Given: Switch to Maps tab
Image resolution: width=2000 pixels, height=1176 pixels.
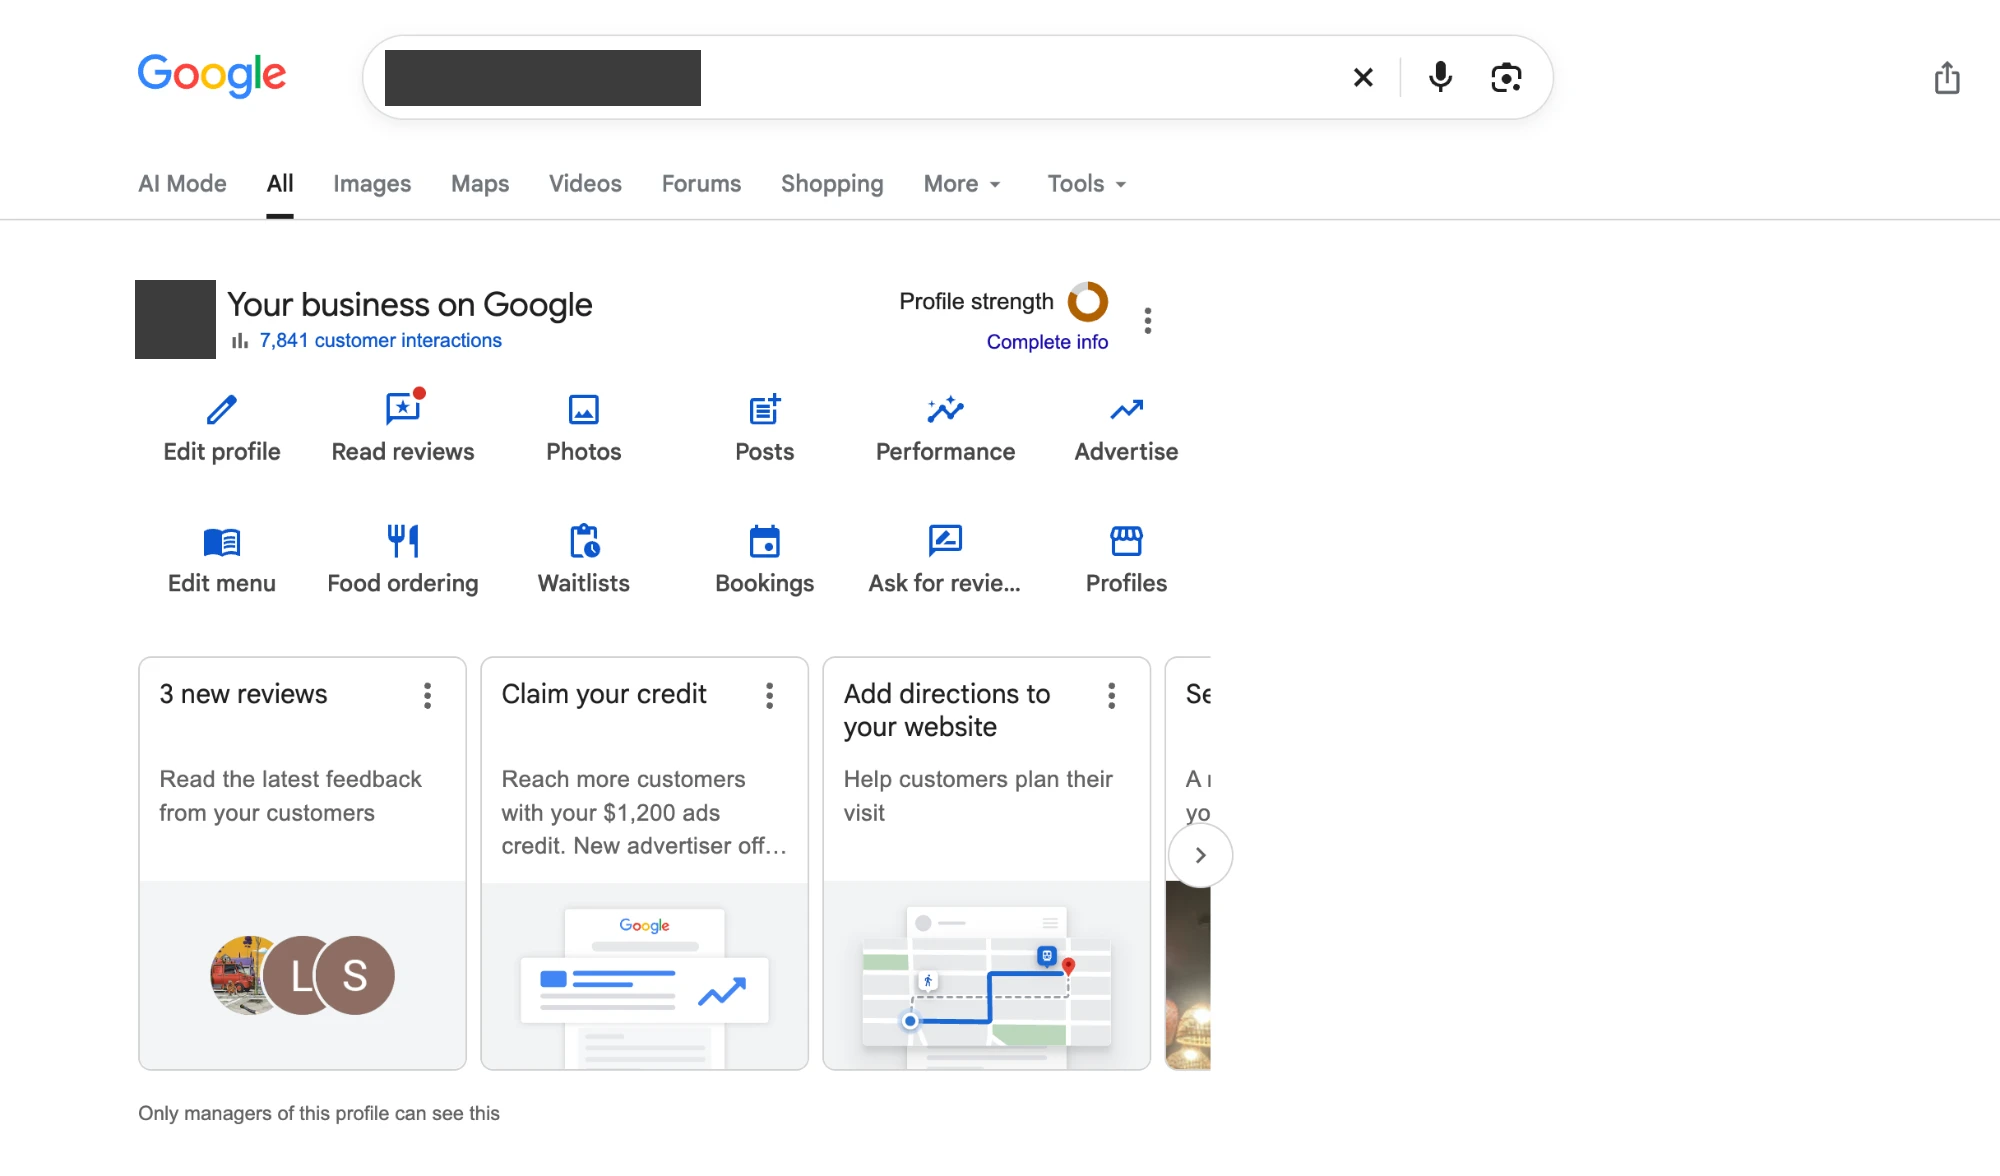Looking at the screenshot, I should point(480,184).
